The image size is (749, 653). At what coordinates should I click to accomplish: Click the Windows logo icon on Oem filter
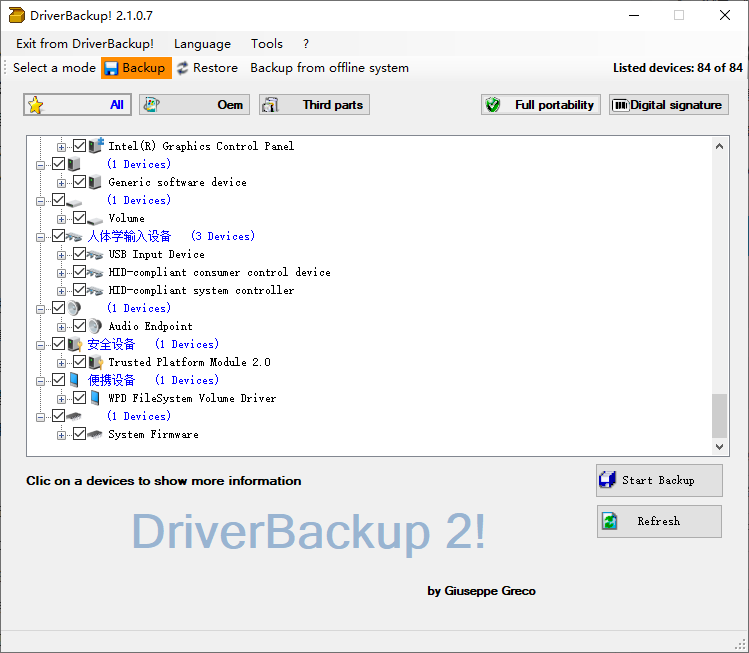[x=152, y=105]
